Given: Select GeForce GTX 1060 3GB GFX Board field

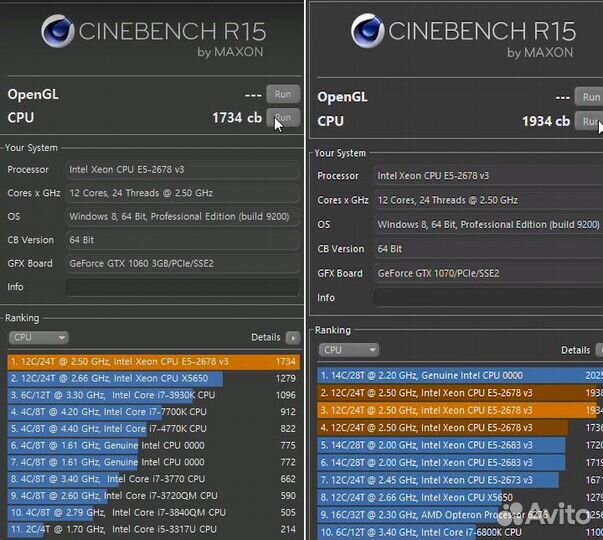Looking at the screenshot, I should 182,263.
